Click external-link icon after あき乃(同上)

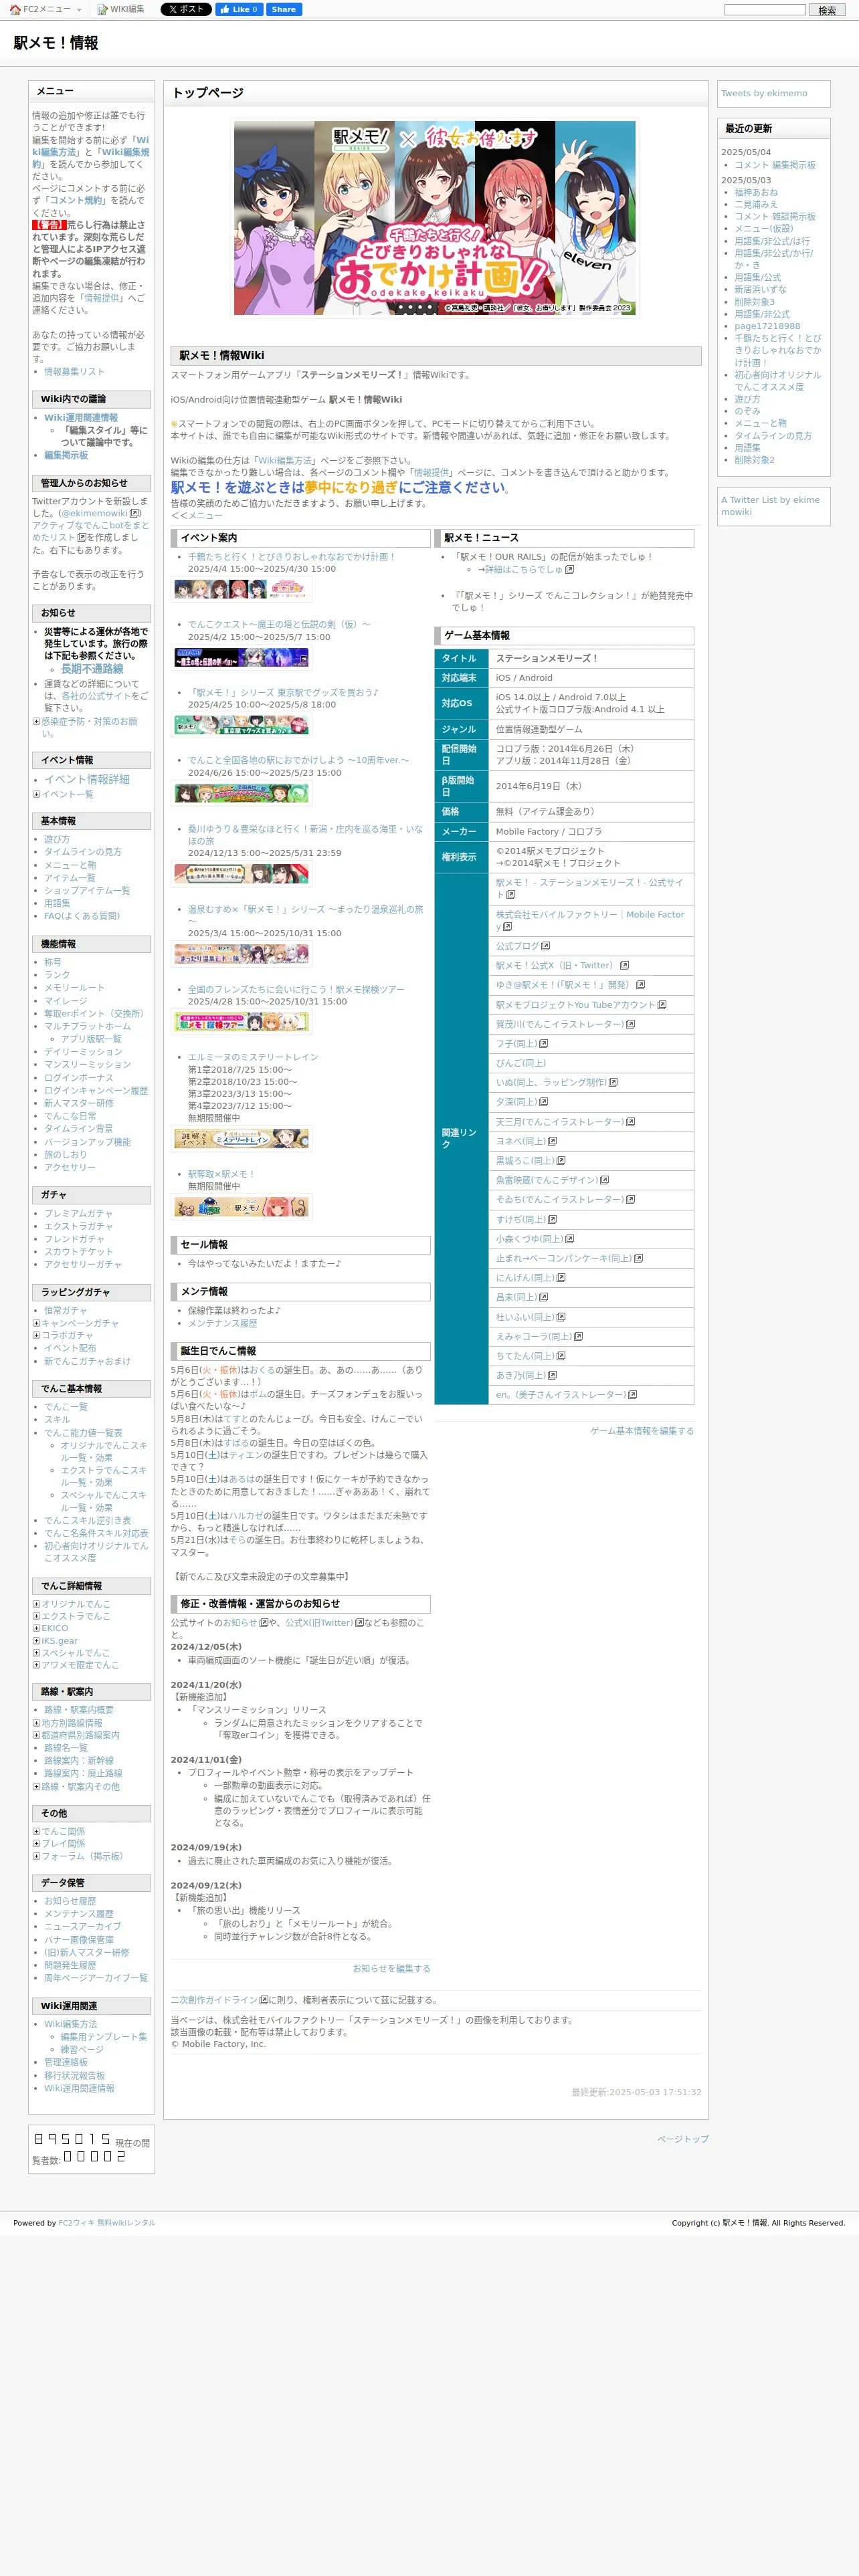(x=552, y=1376)
